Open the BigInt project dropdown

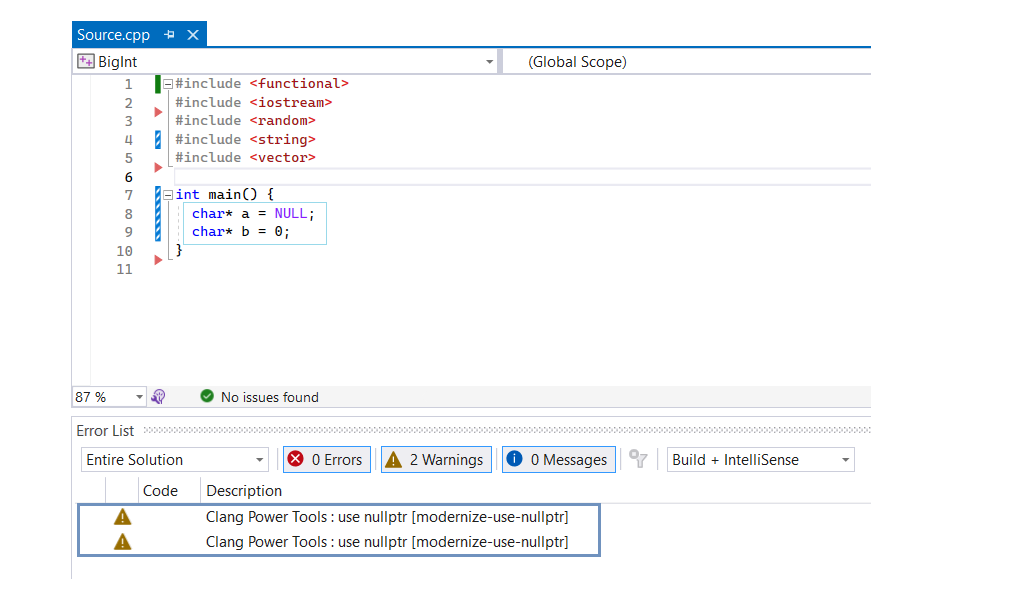pyautogui.click(x=489, y=62)
